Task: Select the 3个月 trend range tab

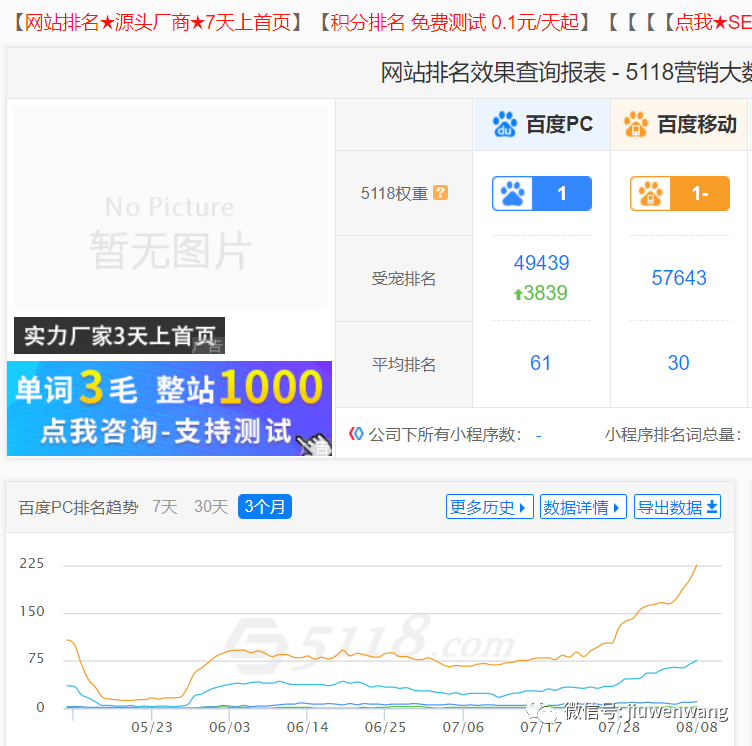Action: pyautogui.click(x=265, y=507)
